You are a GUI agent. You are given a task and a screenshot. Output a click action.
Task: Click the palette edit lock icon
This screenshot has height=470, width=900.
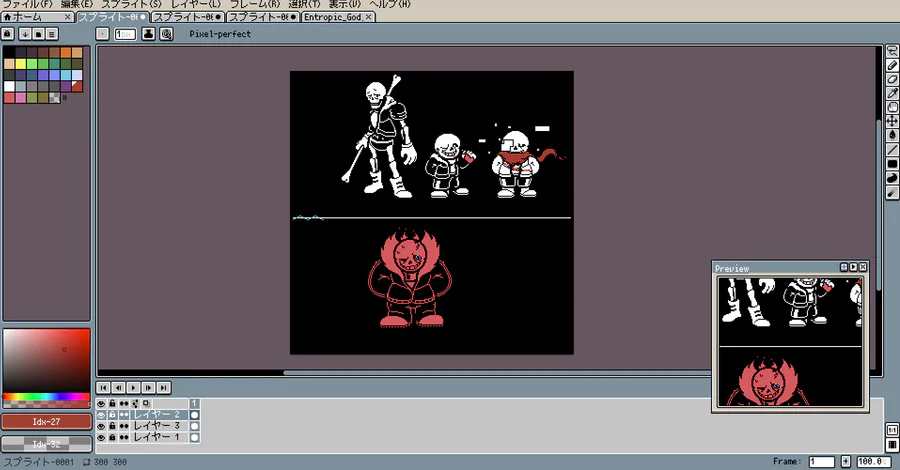pos(8,34)
